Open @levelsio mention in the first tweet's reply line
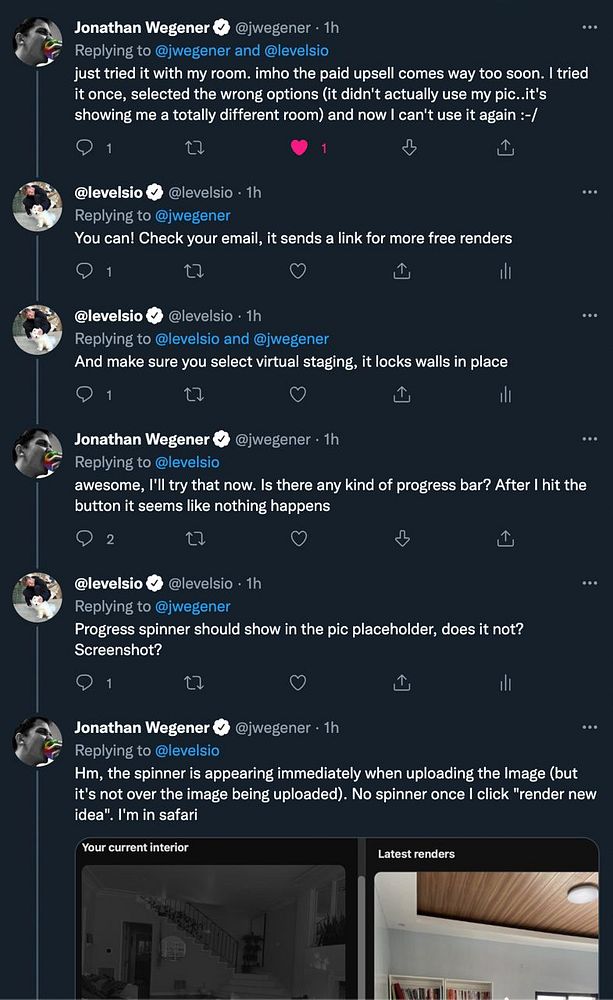Image resolution: width=613 pixels, height=1000 pixels. click(297, 50)
